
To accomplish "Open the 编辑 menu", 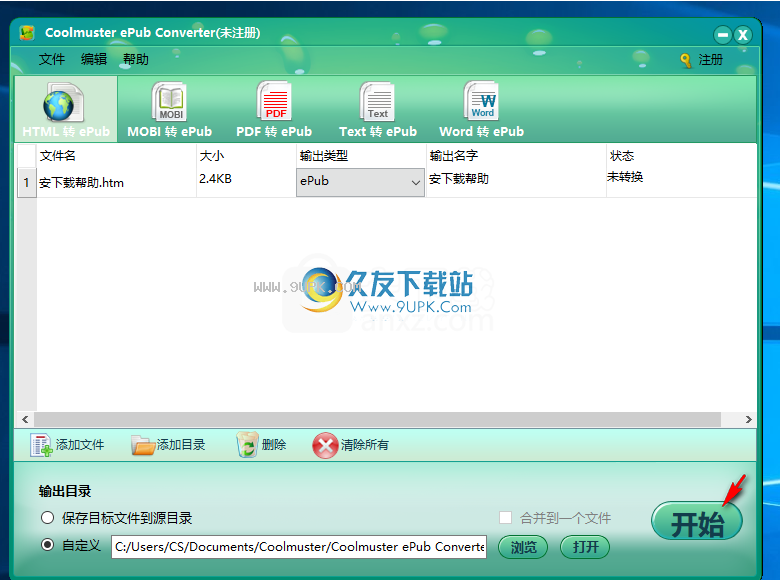I will (x=94, y=59).
